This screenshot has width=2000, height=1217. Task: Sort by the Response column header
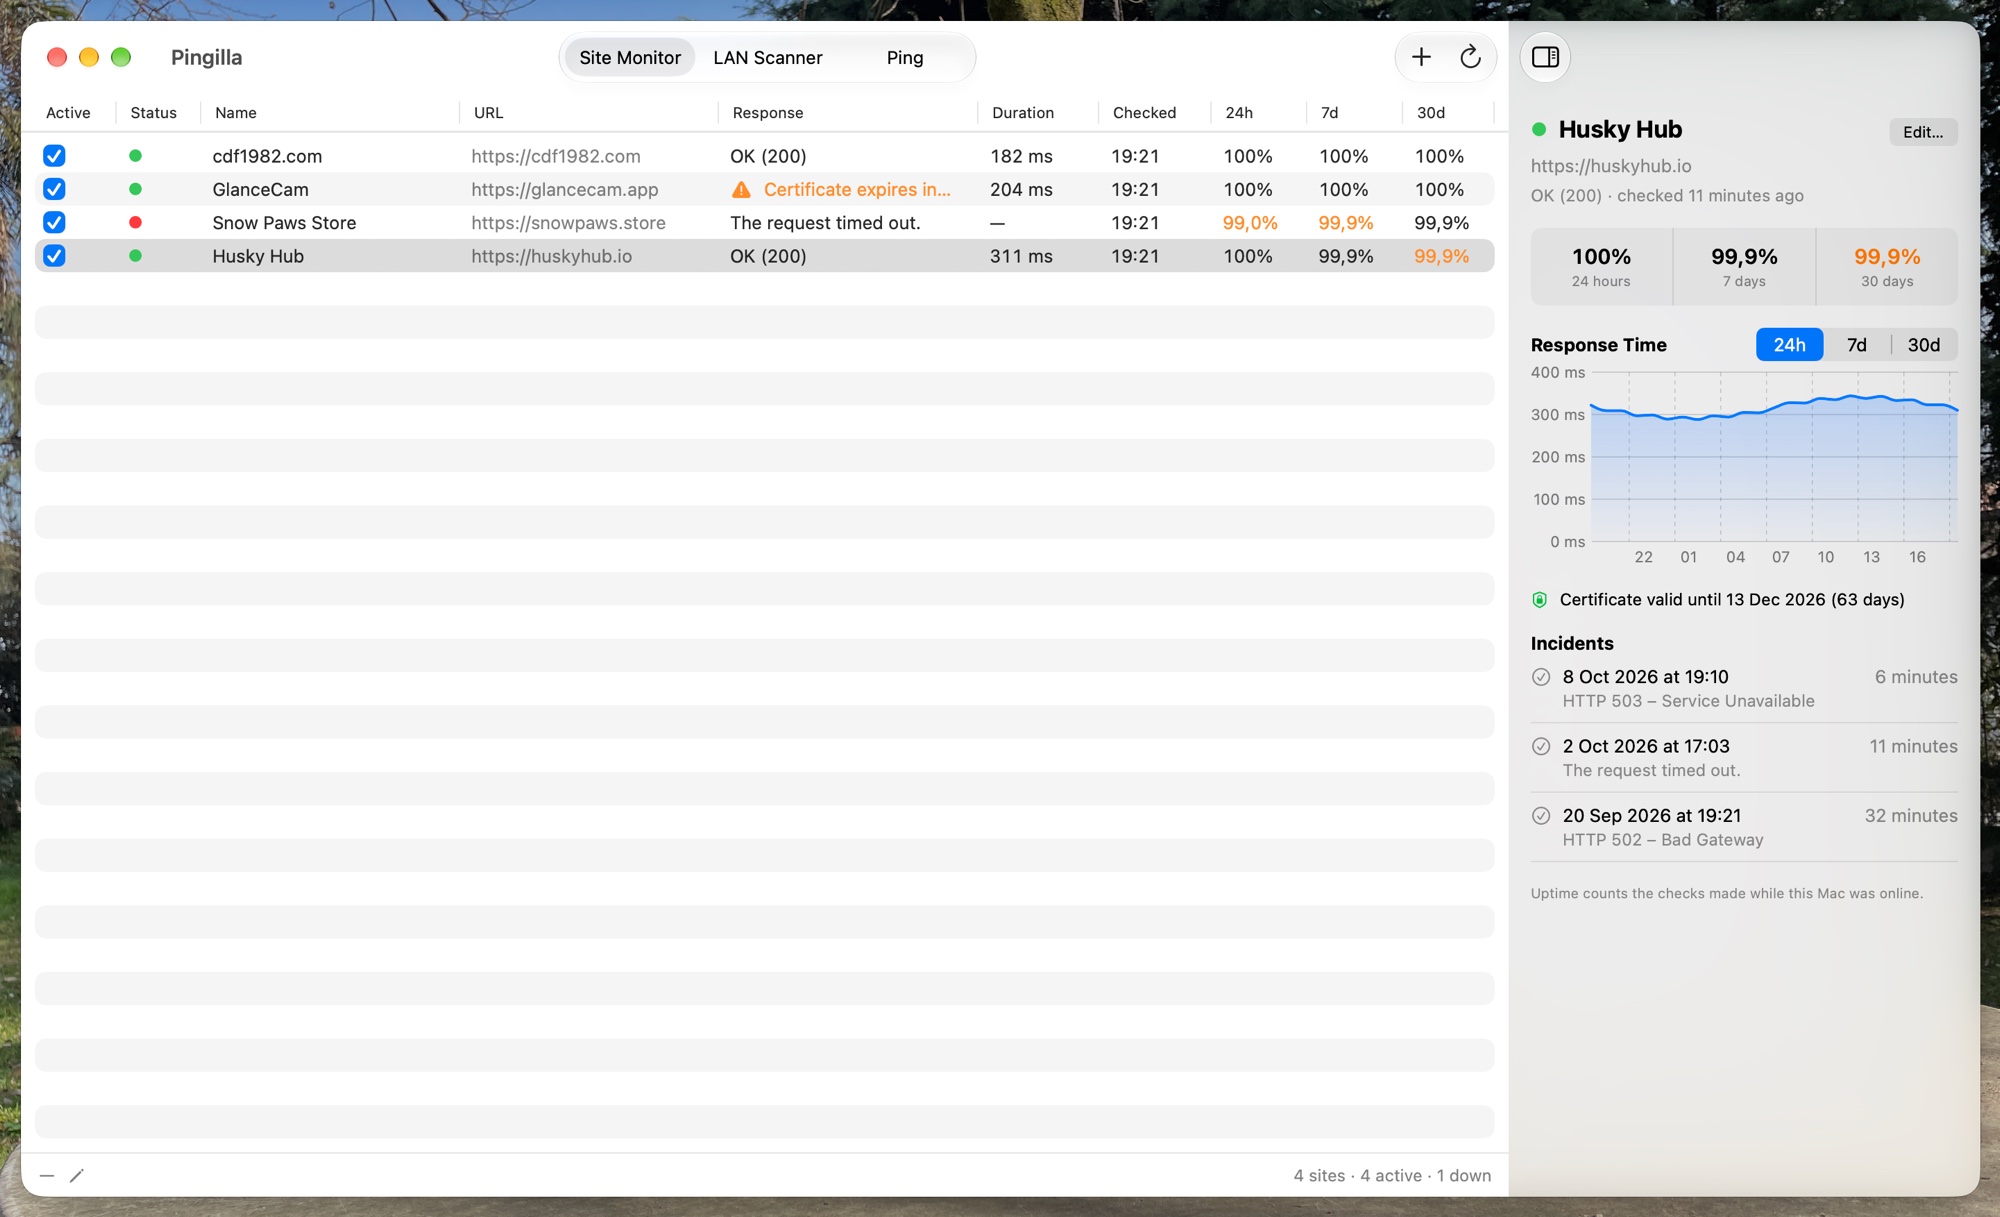(768, 113)
